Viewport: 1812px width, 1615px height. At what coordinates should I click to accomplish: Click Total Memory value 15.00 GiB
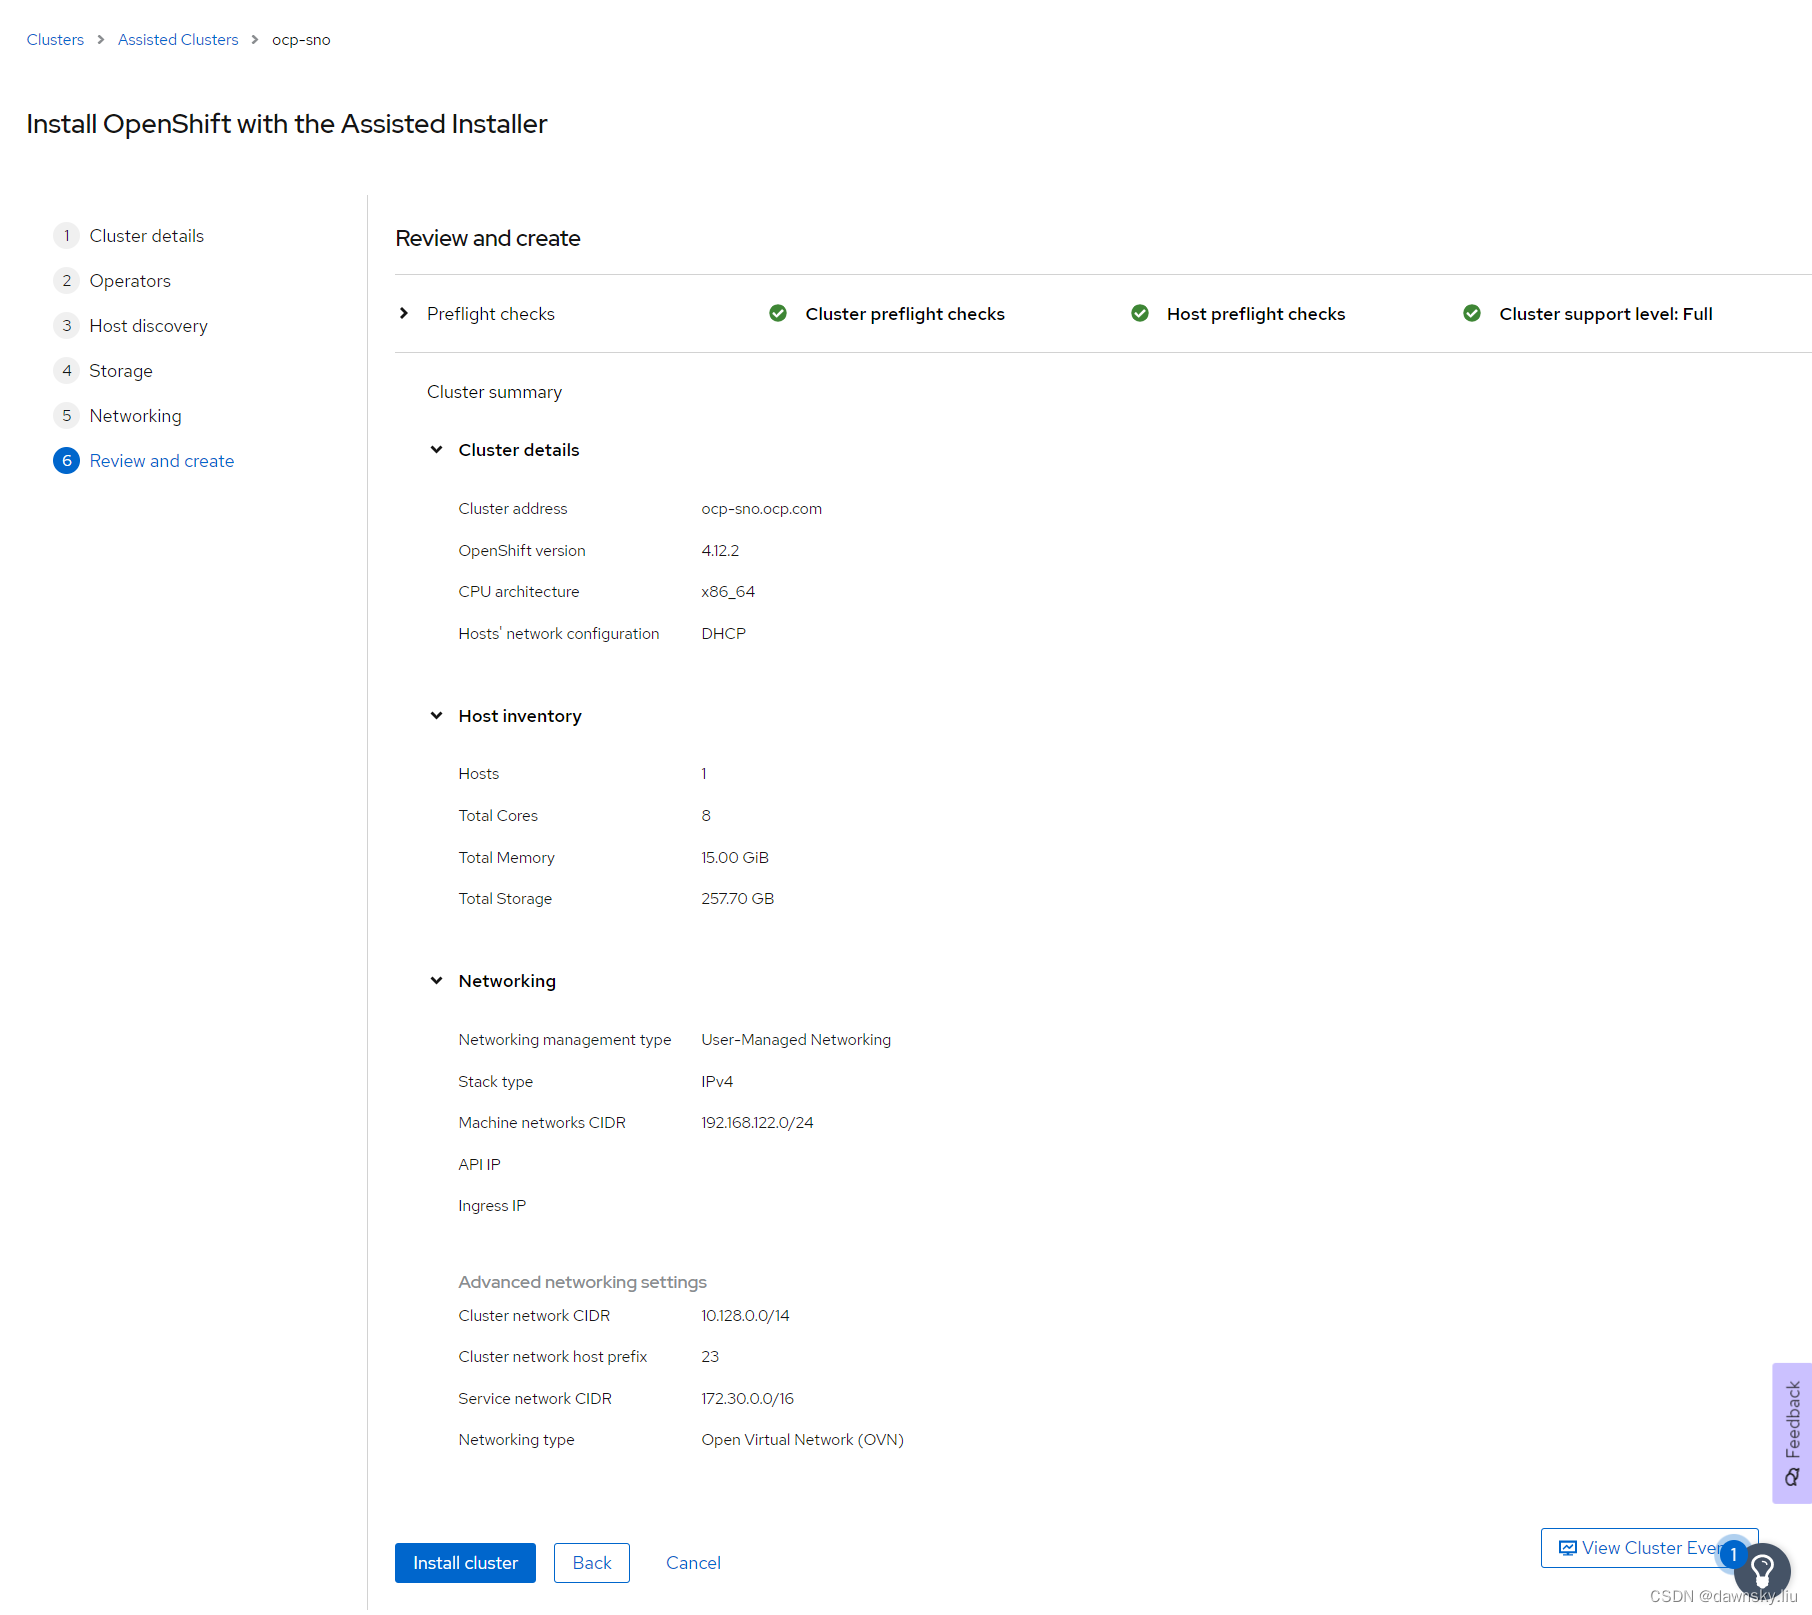pos(735,858)
